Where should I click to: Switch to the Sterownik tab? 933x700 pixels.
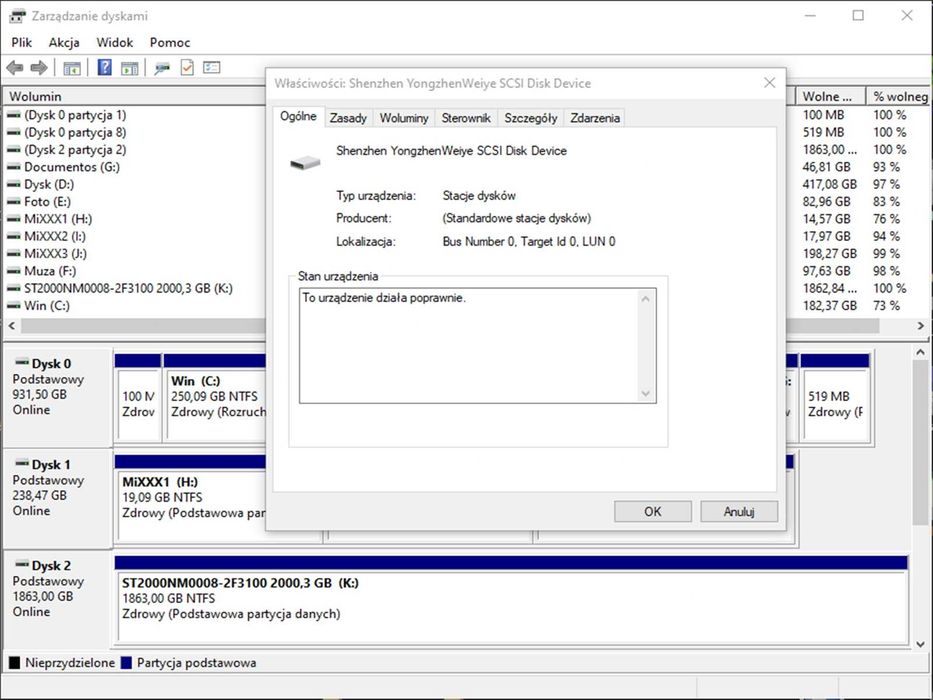tap(466, 118)
